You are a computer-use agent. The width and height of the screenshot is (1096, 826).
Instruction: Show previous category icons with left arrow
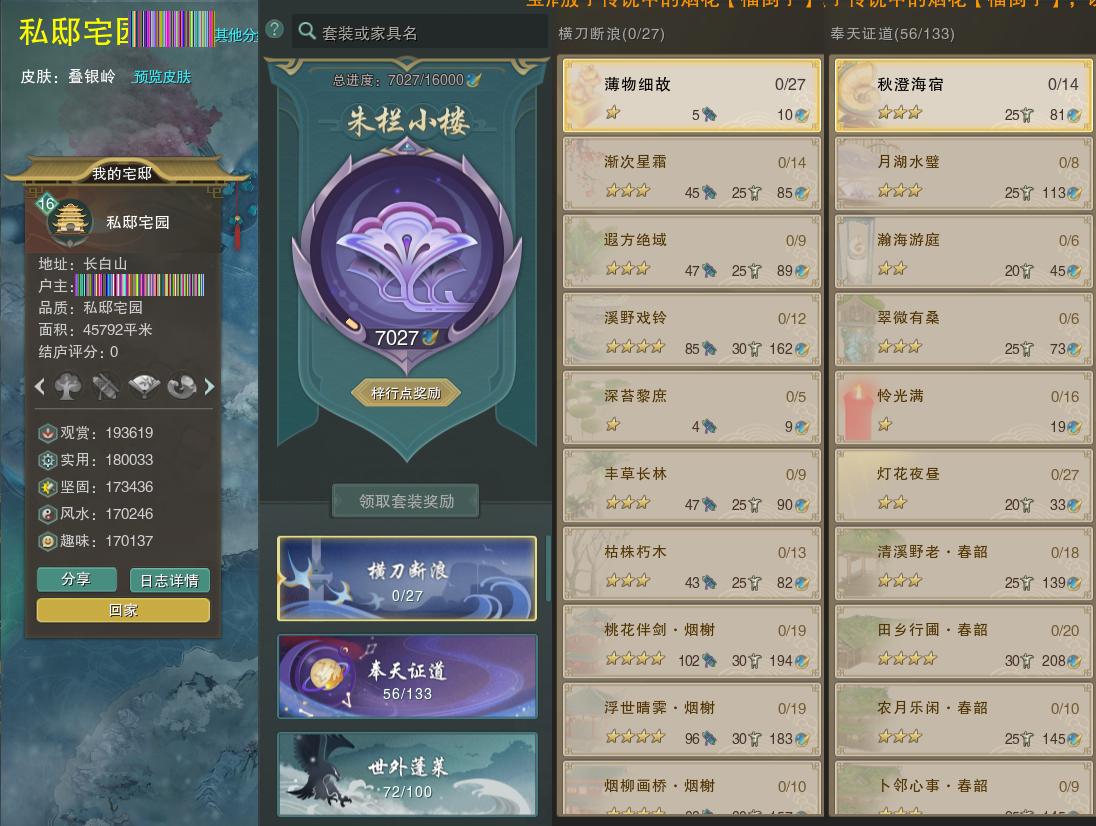coord(40,386)
